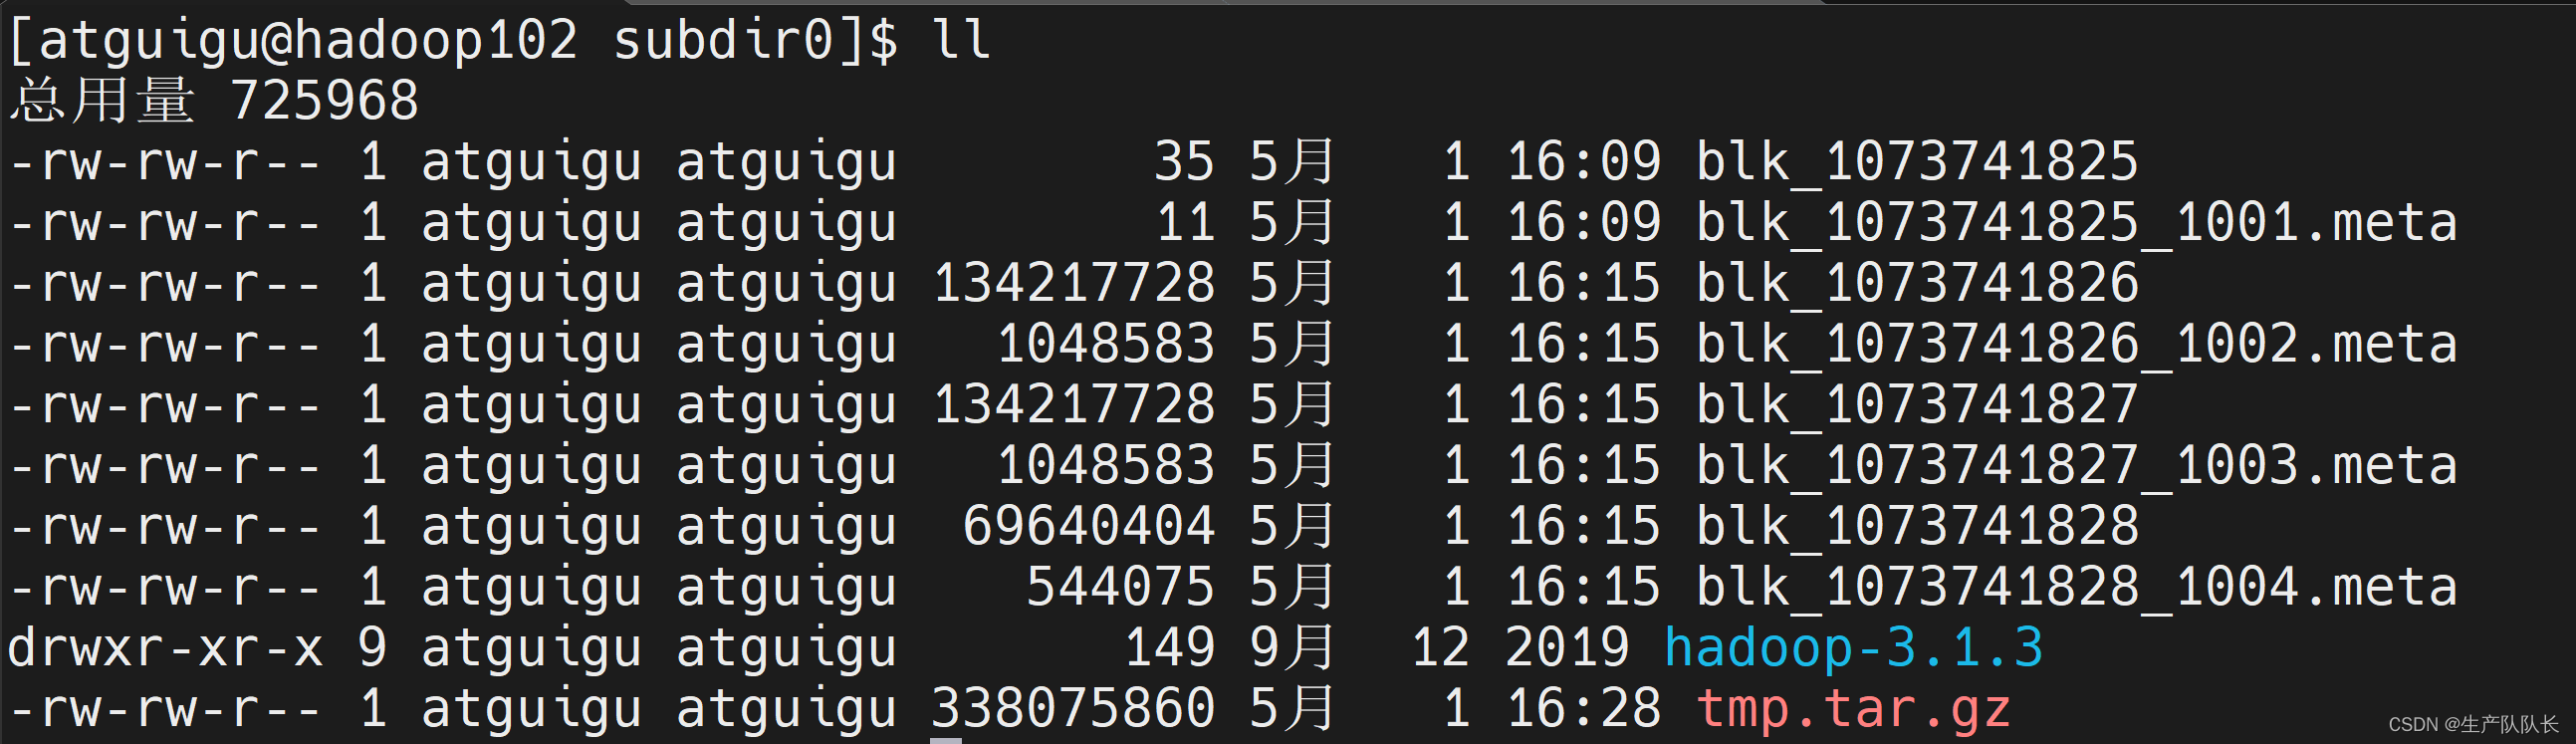Click time 16:09 in blk_1073741825 row
The width and height of the screenshot is (2576, 744).
(x=1584, y=161)
